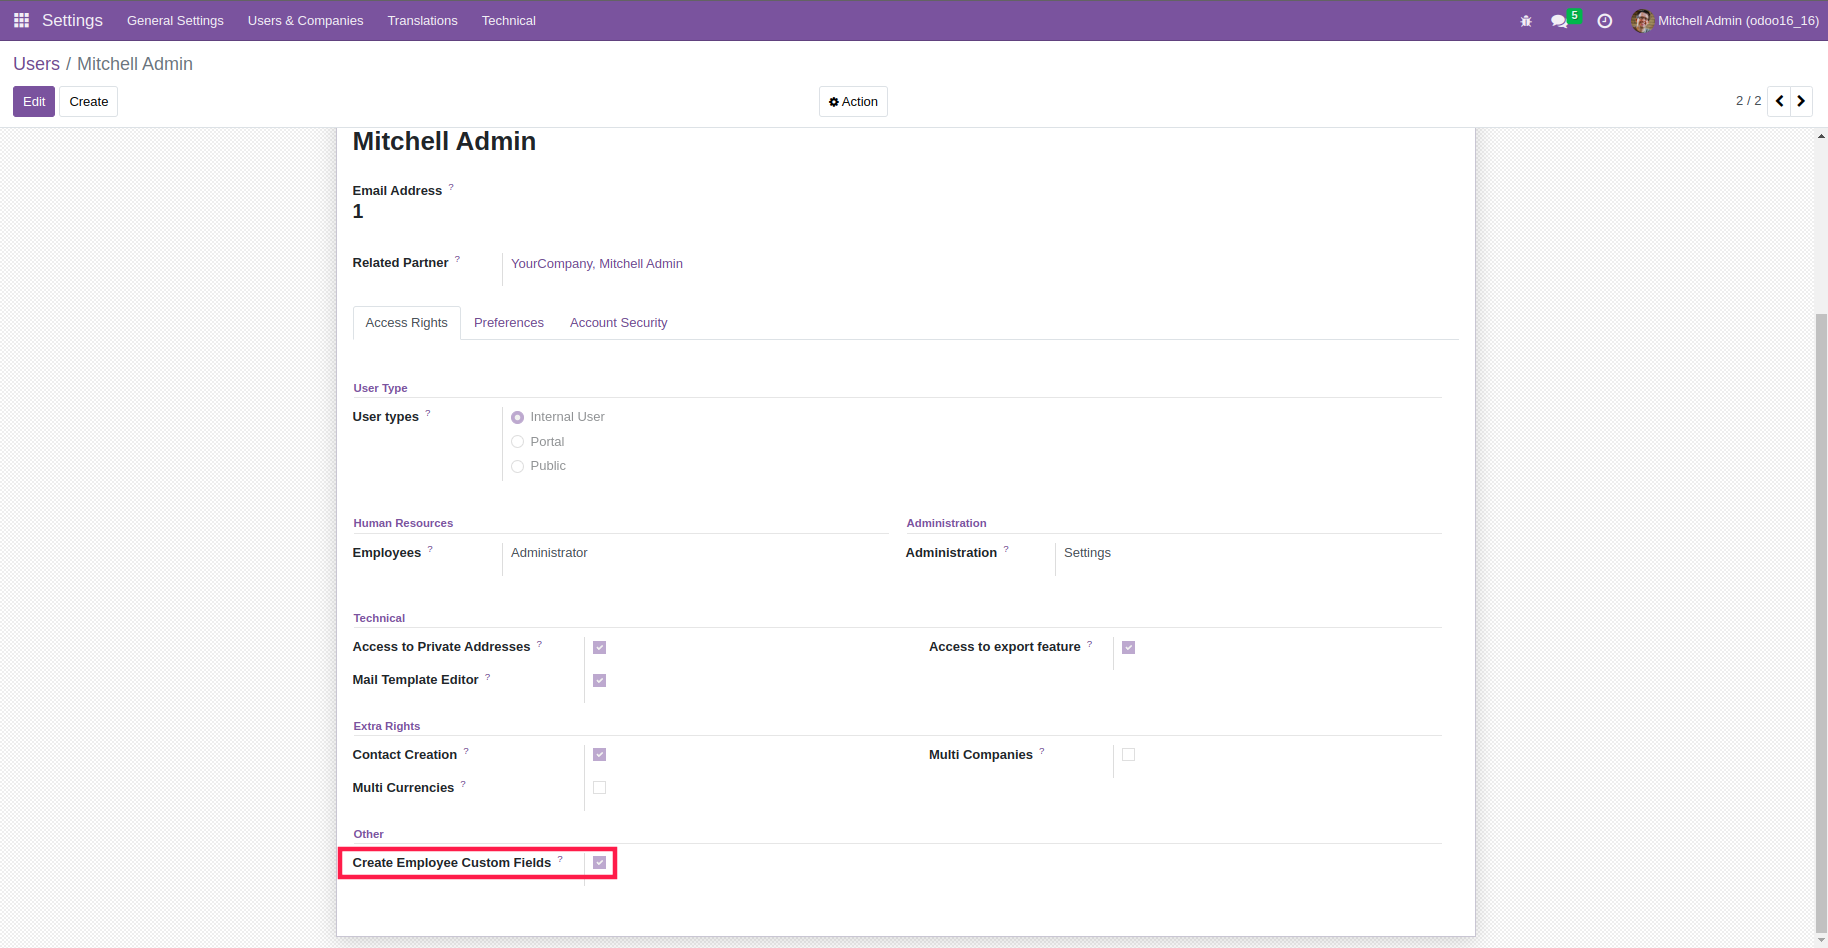1828x948 pixels.
Task: Go to next record arrow
Action: (x=1801, y=101)
